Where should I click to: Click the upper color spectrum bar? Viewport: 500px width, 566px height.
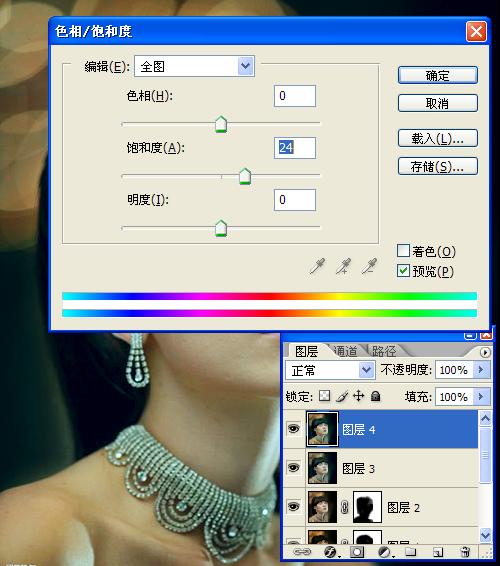269,296
